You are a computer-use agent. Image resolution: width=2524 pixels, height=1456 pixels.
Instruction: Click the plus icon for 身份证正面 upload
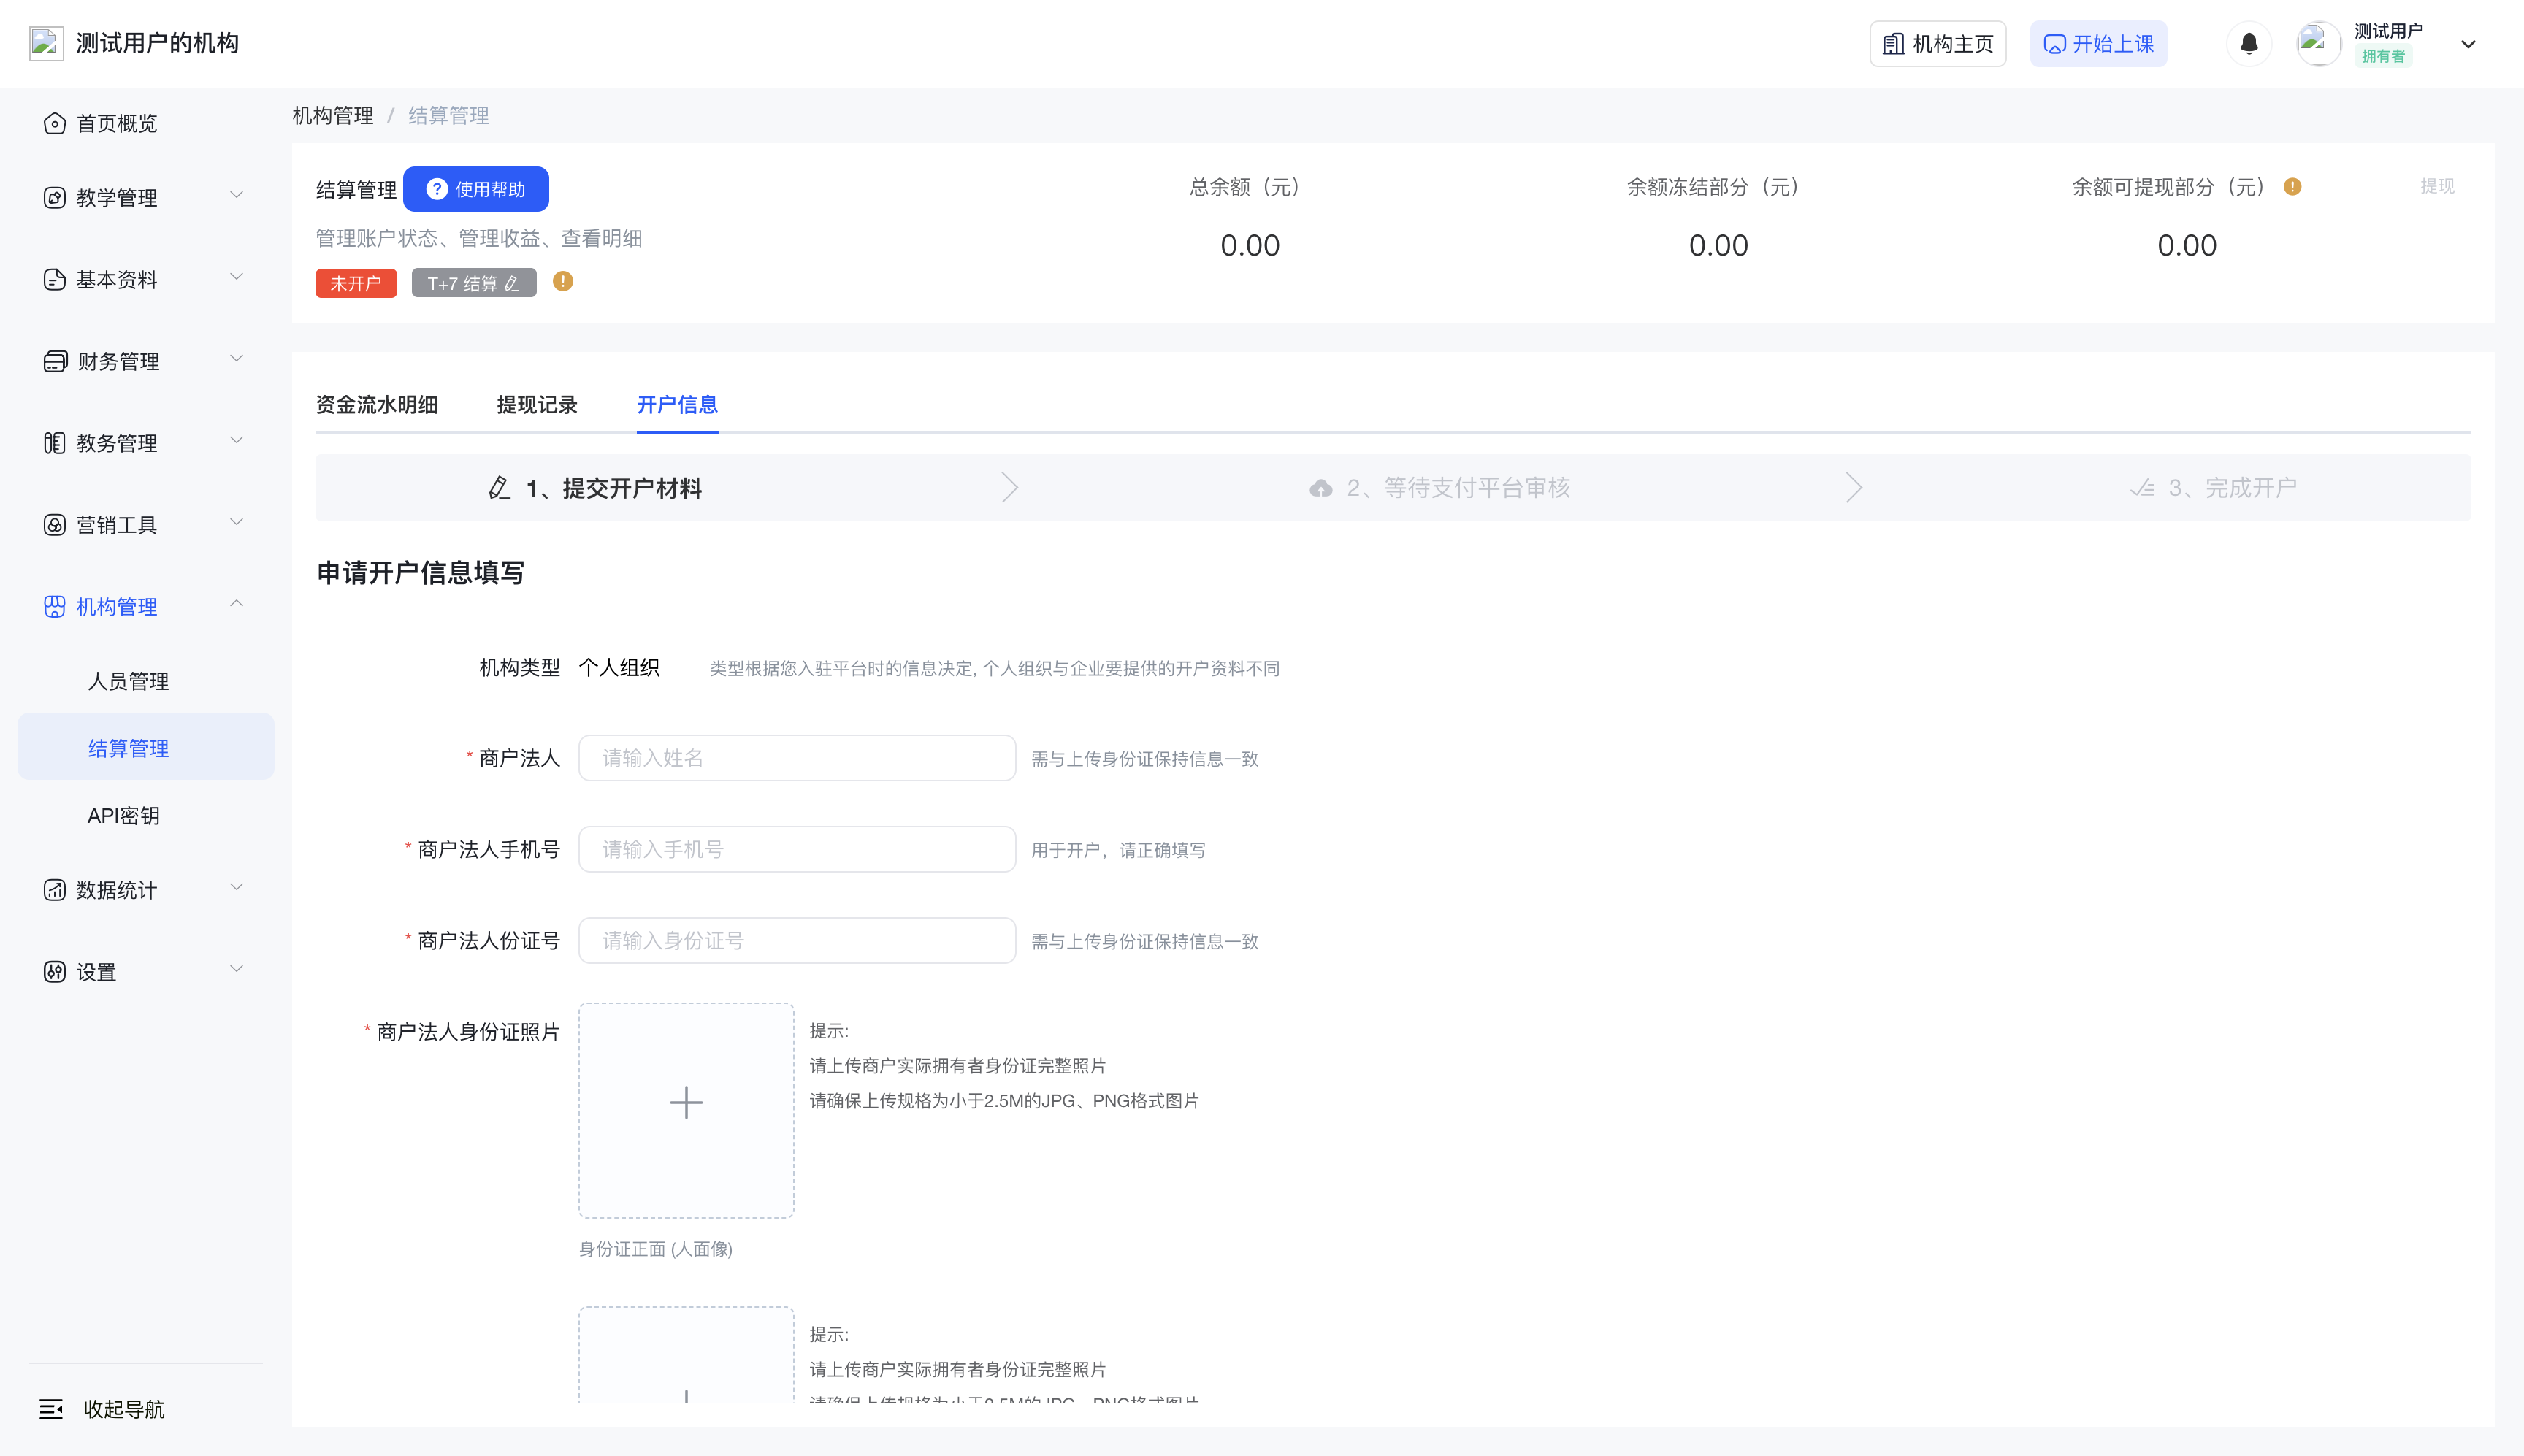(x=686, y=1102)
